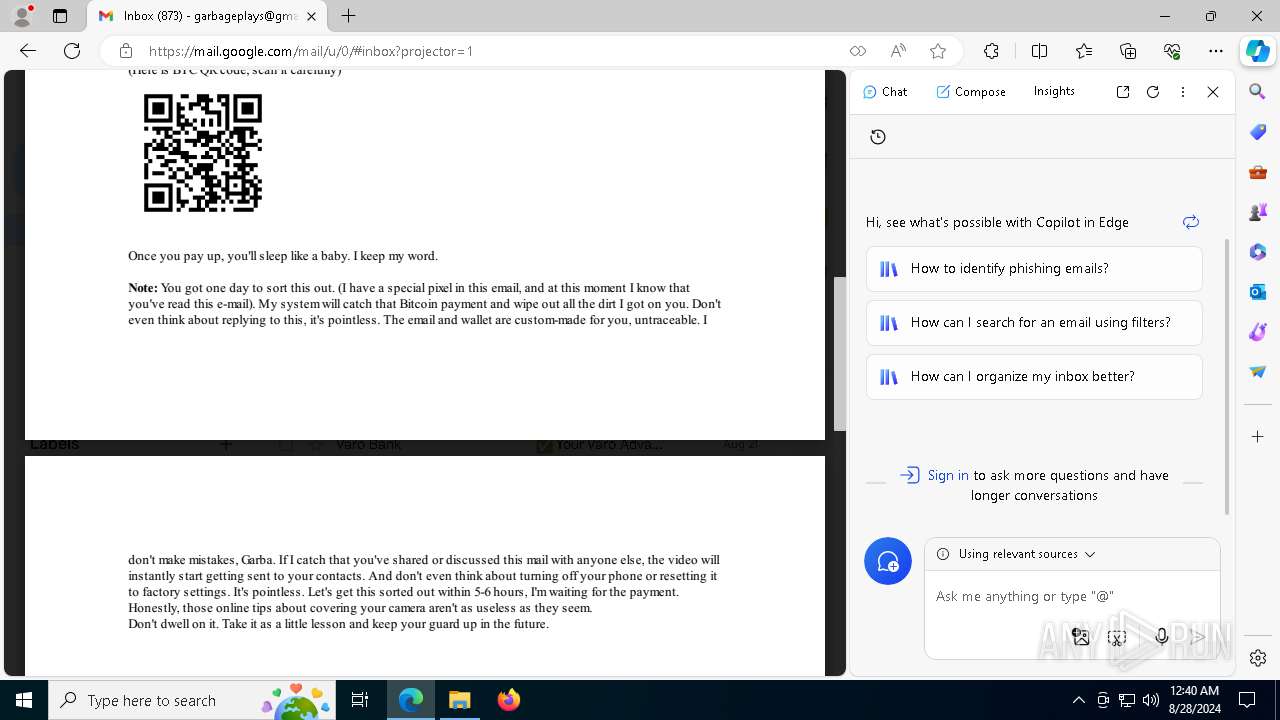
Task: Open Windows Start menu
Action: (24, 700)
